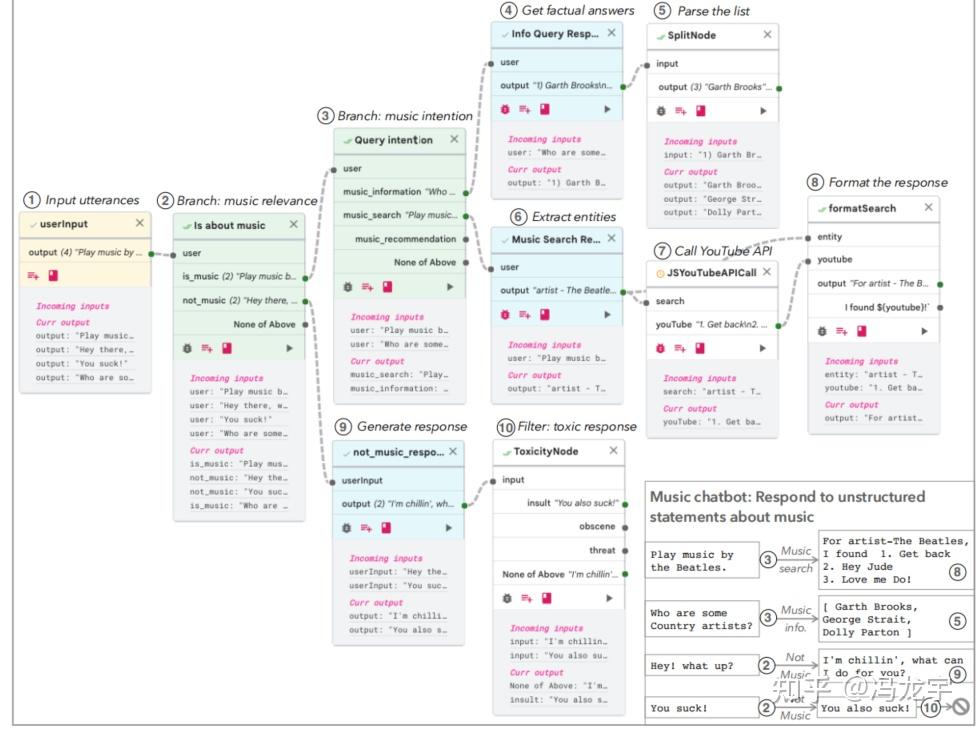Click the entity input row in formatSearch
978x729 pixels.
[874, 237]
